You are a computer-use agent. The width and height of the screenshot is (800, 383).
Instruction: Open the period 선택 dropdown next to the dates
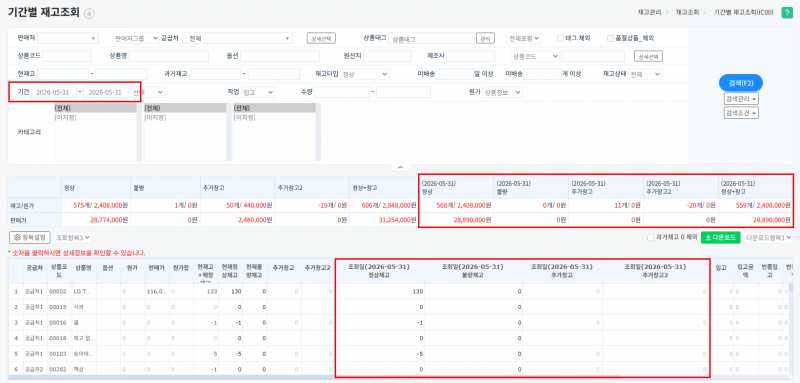click(x=148, y=92)
